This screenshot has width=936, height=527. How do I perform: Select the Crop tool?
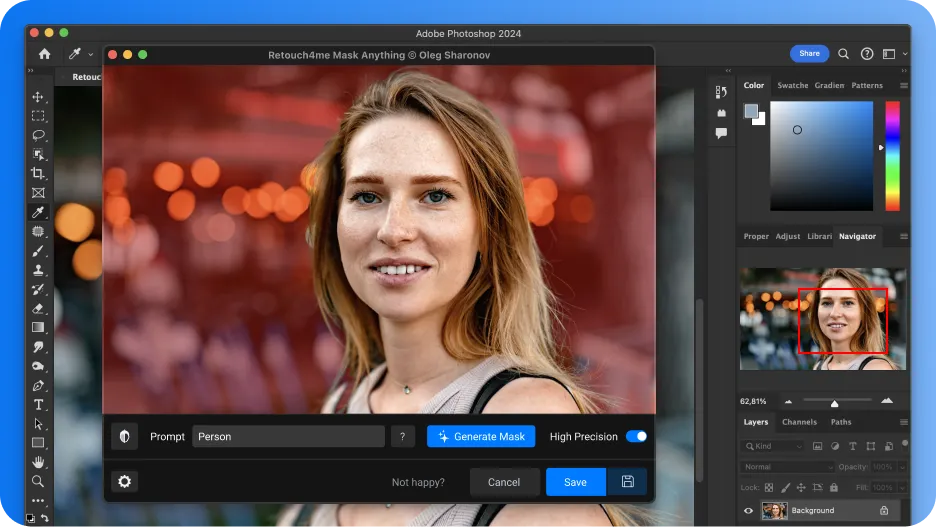point(38,173)
